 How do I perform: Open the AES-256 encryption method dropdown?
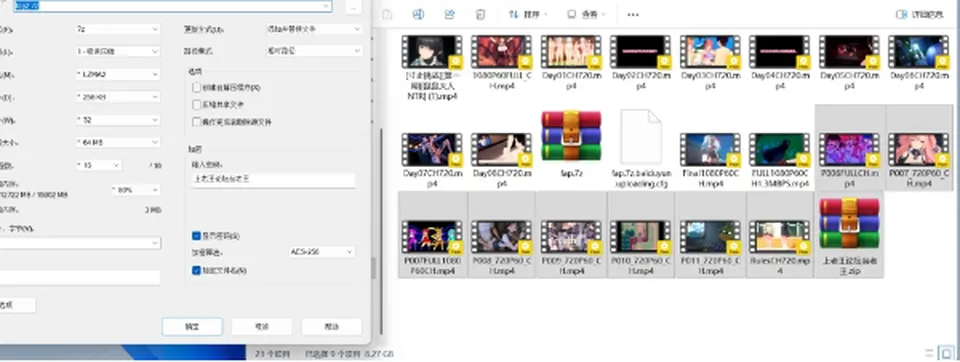[321, 252]
